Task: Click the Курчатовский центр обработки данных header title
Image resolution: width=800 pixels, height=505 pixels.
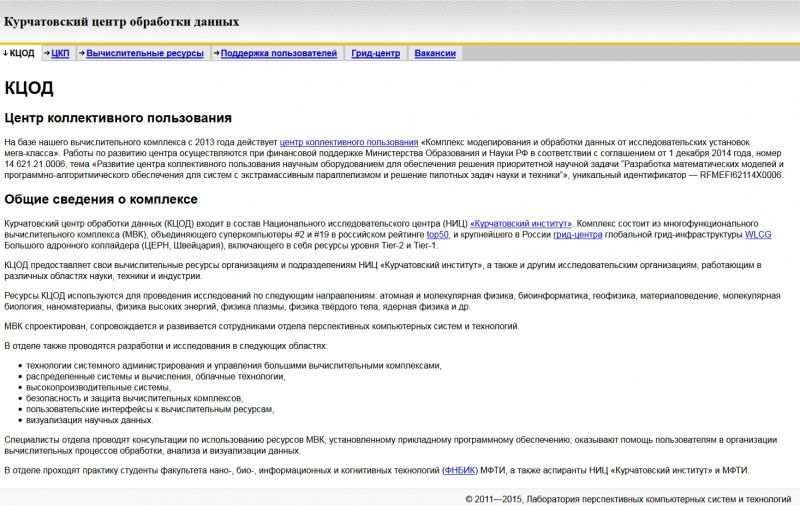Action: coord(121,22)
